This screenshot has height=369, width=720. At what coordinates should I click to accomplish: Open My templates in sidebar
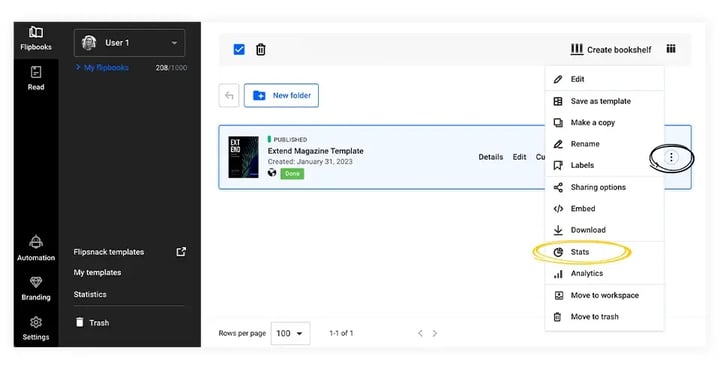point(97,273)
